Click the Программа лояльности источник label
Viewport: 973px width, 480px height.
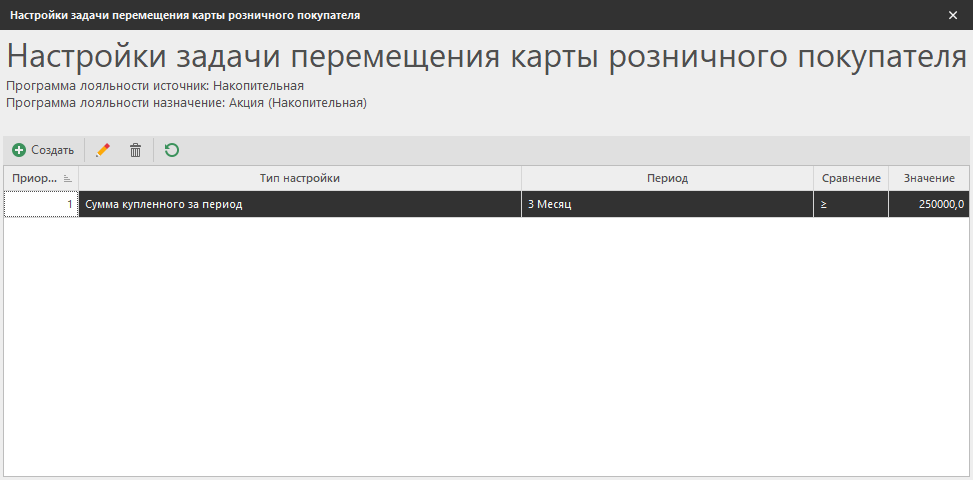point(155,86)
